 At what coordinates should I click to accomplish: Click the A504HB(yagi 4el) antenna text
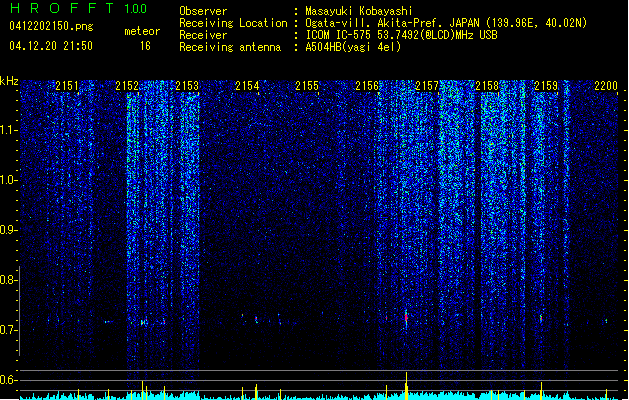coord(353,47)
